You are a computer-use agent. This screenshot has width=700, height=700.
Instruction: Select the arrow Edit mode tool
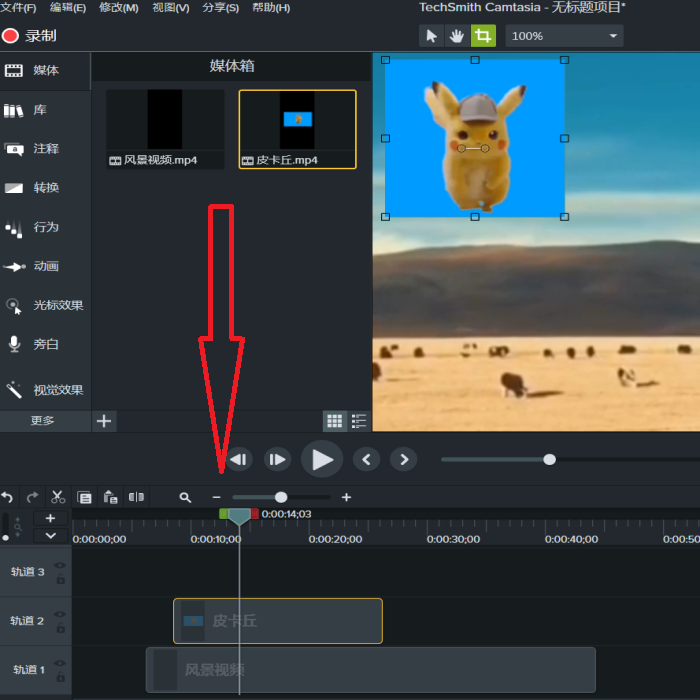pos(431,36)
